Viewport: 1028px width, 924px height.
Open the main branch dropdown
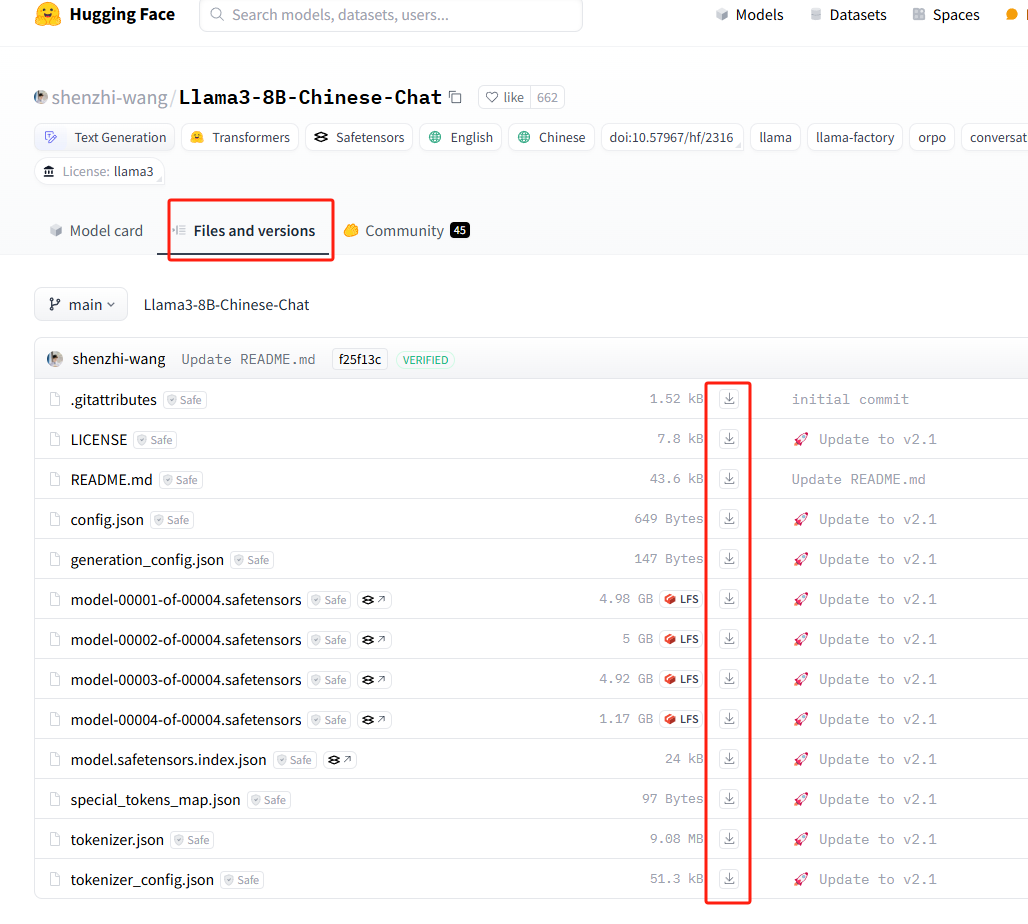click(81, 305)
